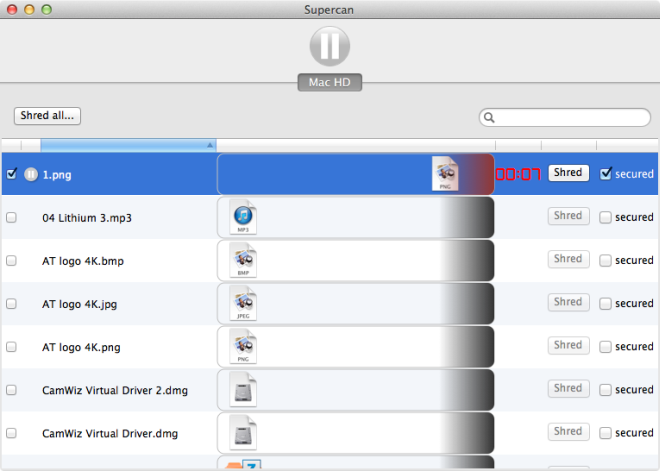Shred AT logo 4K.bmp
The image size is (660, 471).
pyautogui.click(x=568, y=259)
